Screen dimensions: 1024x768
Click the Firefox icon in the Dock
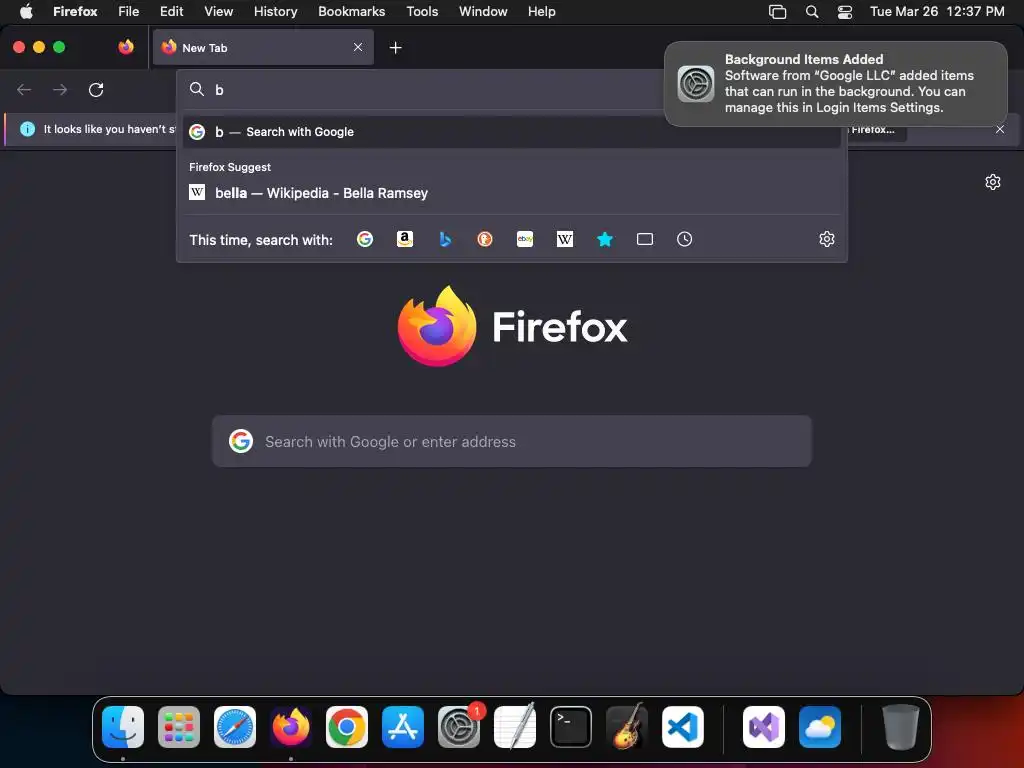(x=291, y=727)
